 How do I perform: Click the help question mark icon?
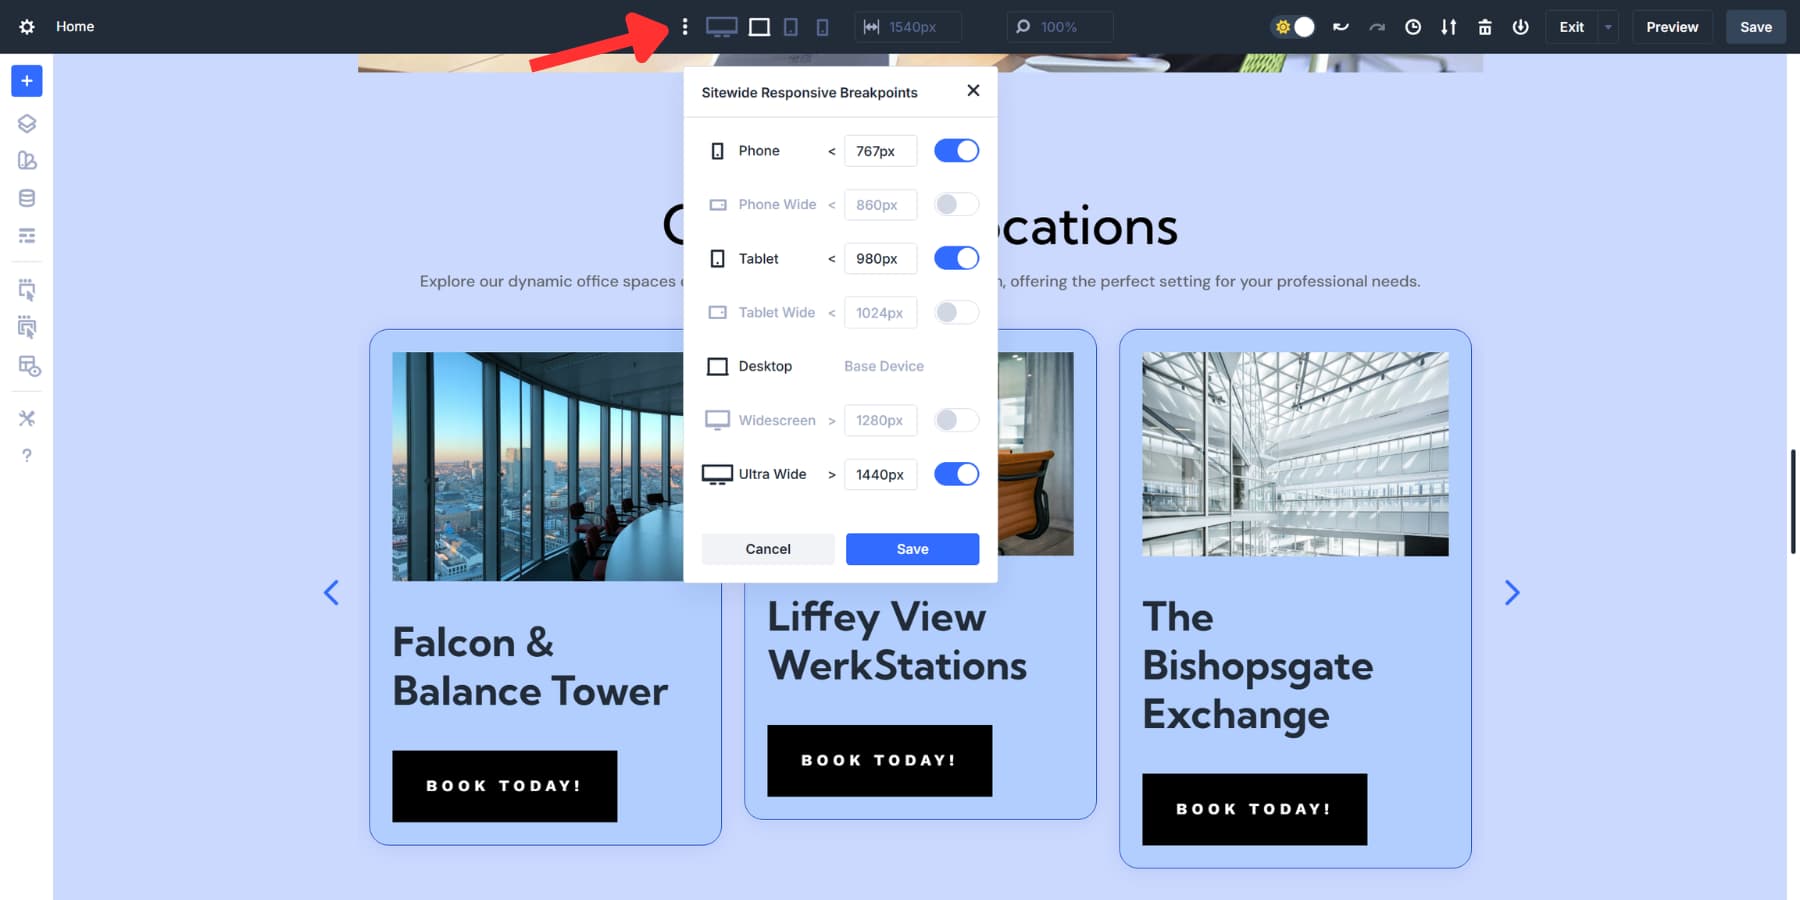tap(27, 455)
